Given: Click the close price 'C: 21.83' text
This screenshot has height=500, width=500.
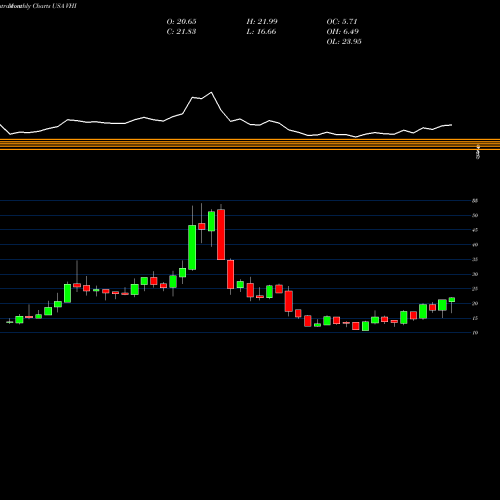Looking at the screenshot, I should pos(181,32).
